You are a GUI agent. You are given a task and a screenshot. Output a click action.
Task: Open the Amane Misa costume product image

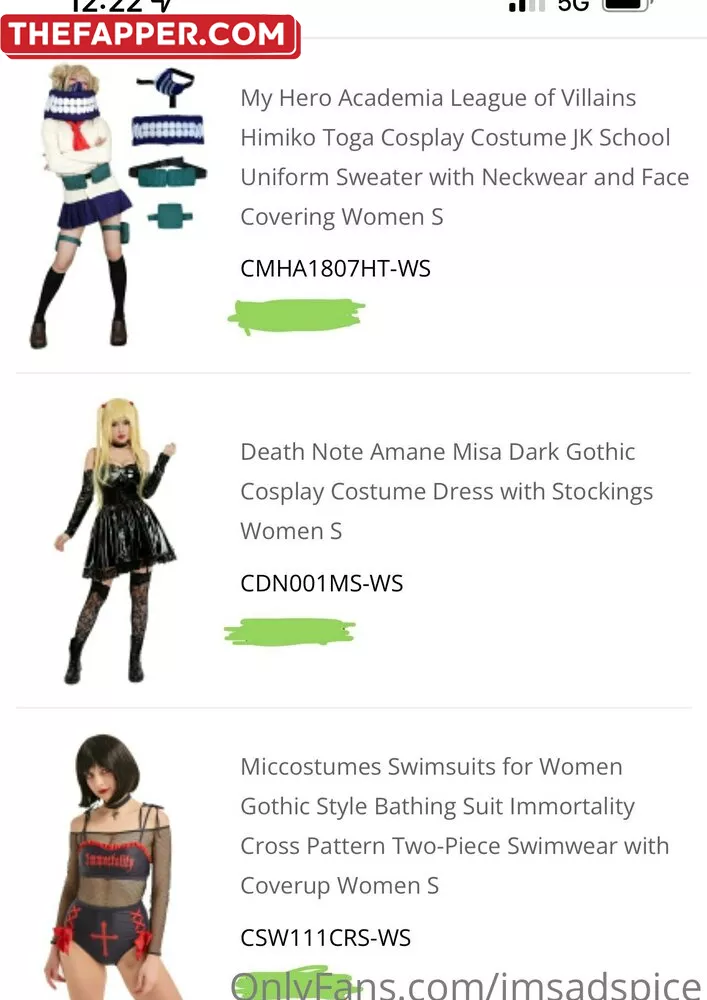[x=117, y=541]
